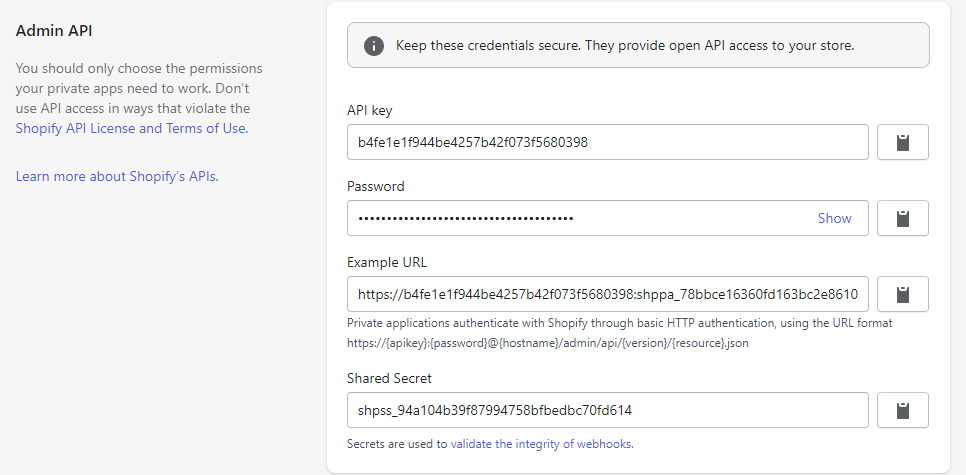The image size is (966, 475).
Task: Click the "Shared Secret" field label
Action: (x=390, y=378)
